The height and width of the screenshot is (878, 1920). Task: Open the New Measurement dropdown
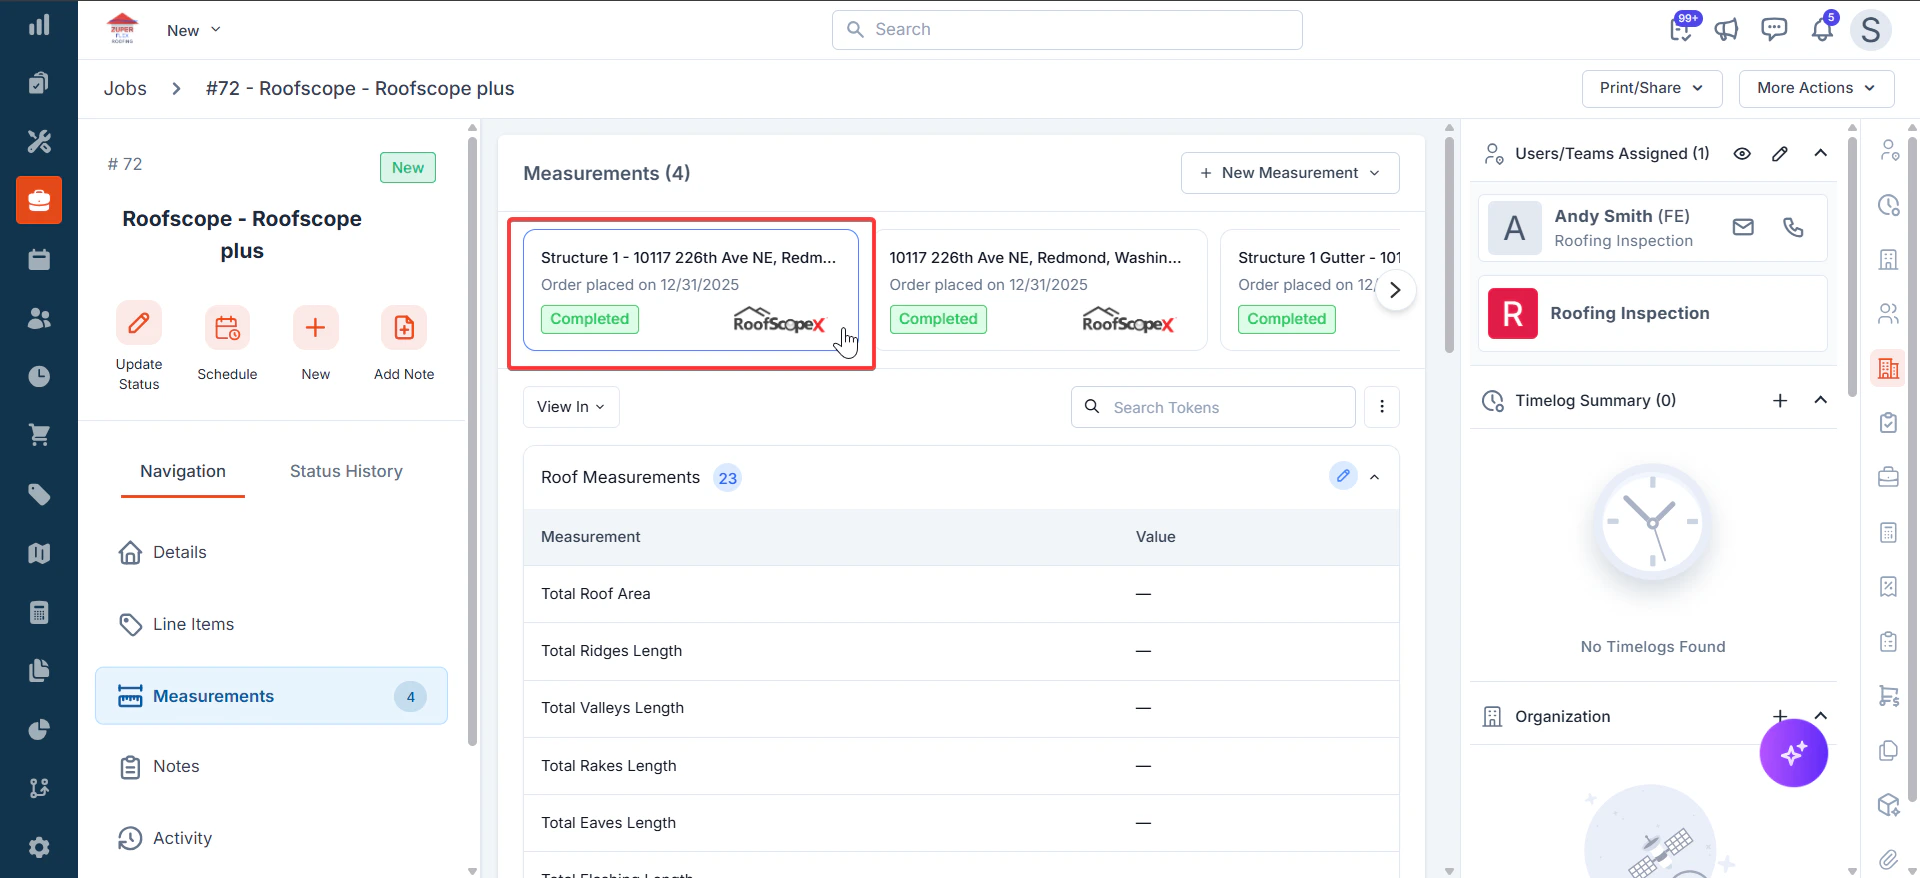[x=1290, y=173]
